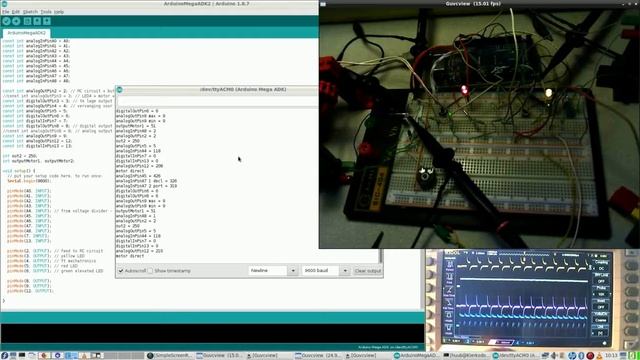
Task: Switch to the Guvcview (24.9 taskbar window
Action: tap(318, 356)
